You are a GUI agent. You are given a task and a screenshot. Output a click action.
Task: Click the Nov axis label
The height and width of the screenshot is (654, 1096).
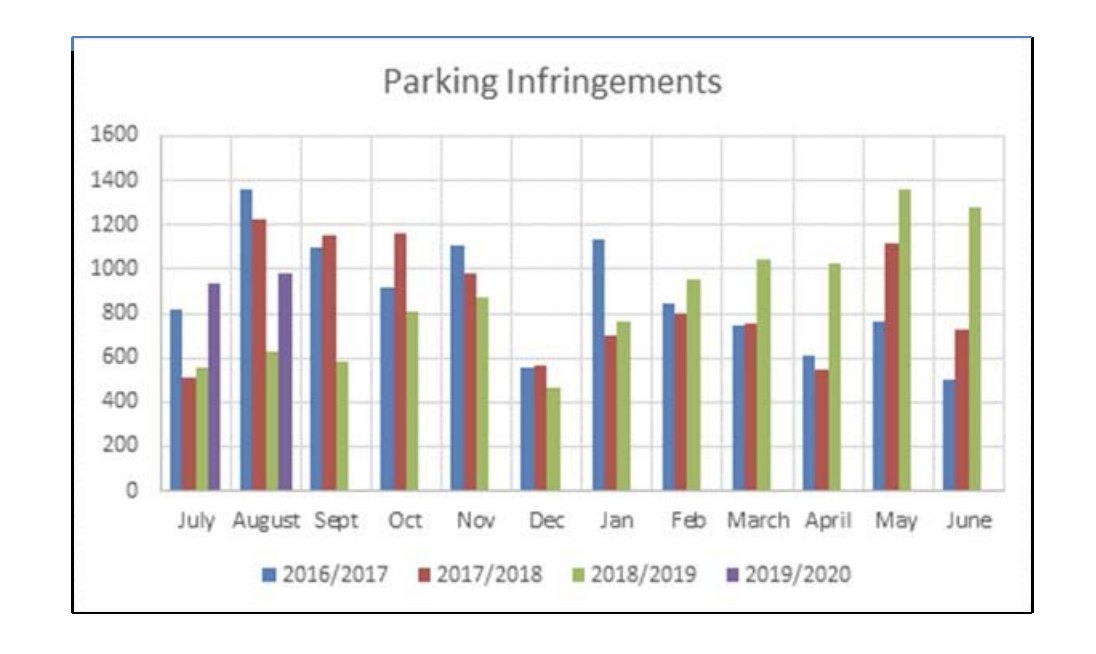(x=476, y=521)
